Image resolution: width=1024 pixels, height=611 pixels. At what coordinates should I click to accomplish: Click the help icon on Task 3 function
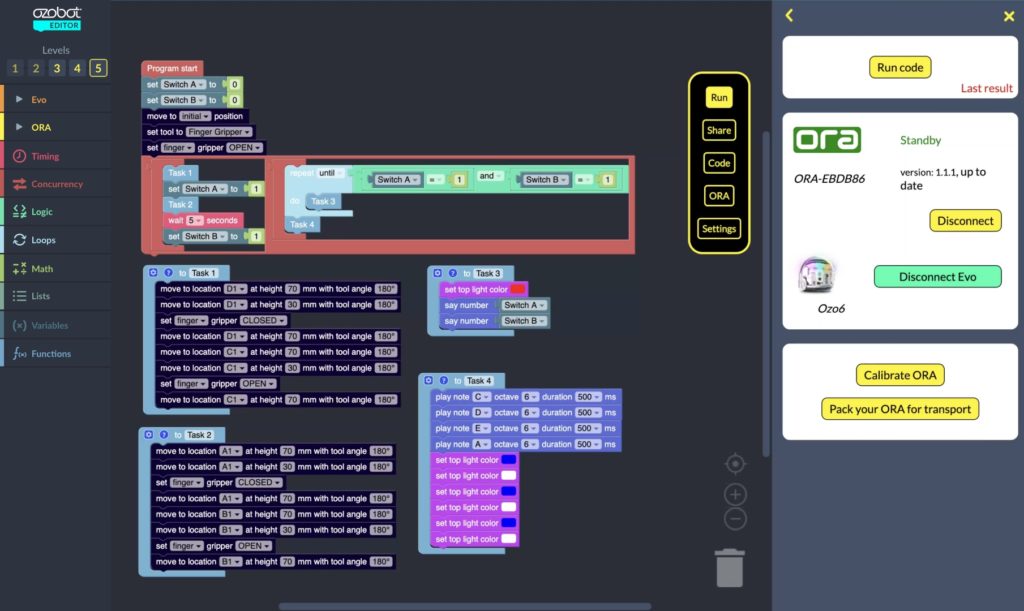tap(453, 273)
